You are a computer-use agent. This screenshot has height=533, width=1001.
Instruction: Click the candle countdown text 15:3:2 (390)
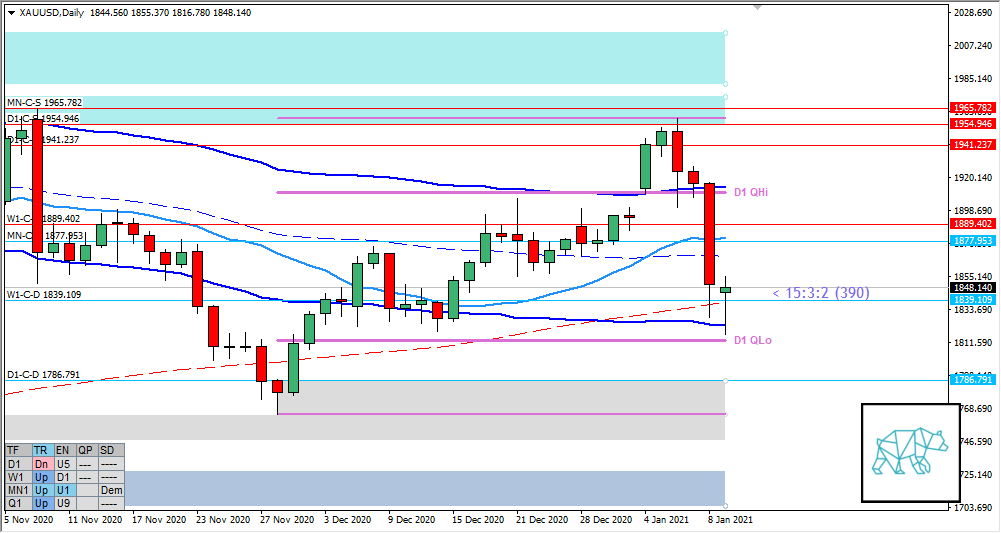[820, 293]
